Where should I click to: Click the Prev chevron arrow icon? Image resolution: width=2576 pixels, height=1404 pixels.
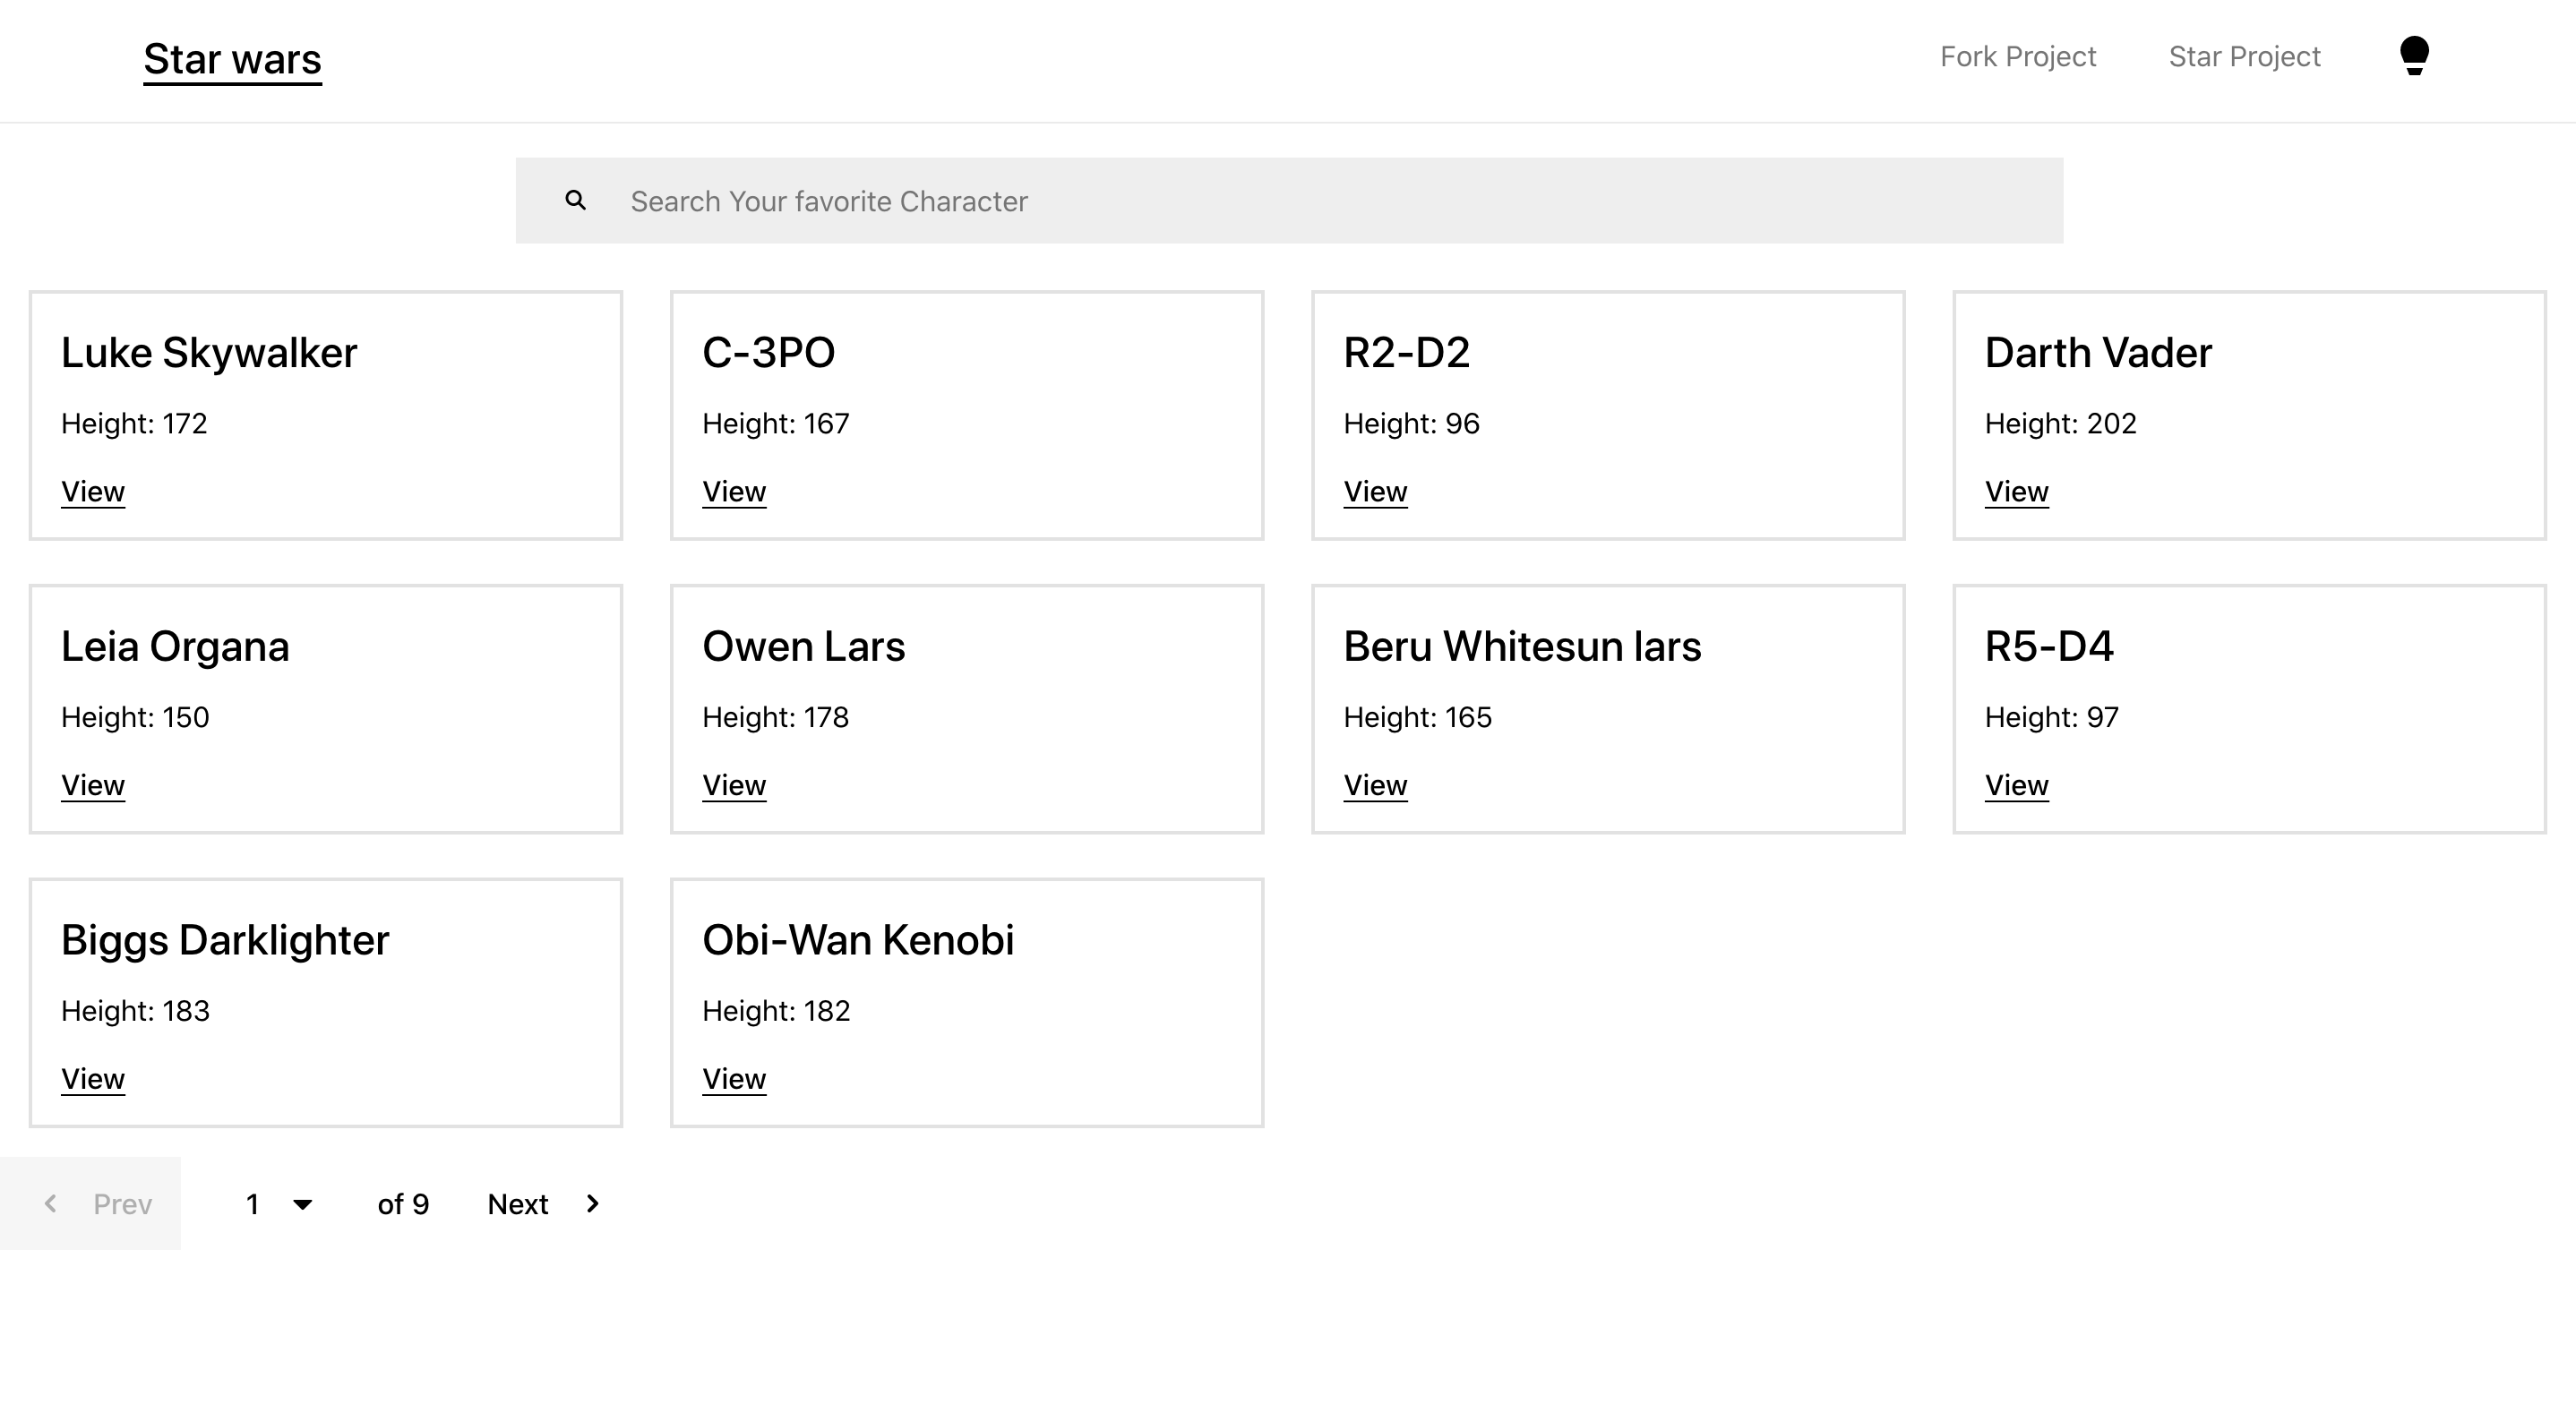pyautogui.click(x=51, y=1203)
